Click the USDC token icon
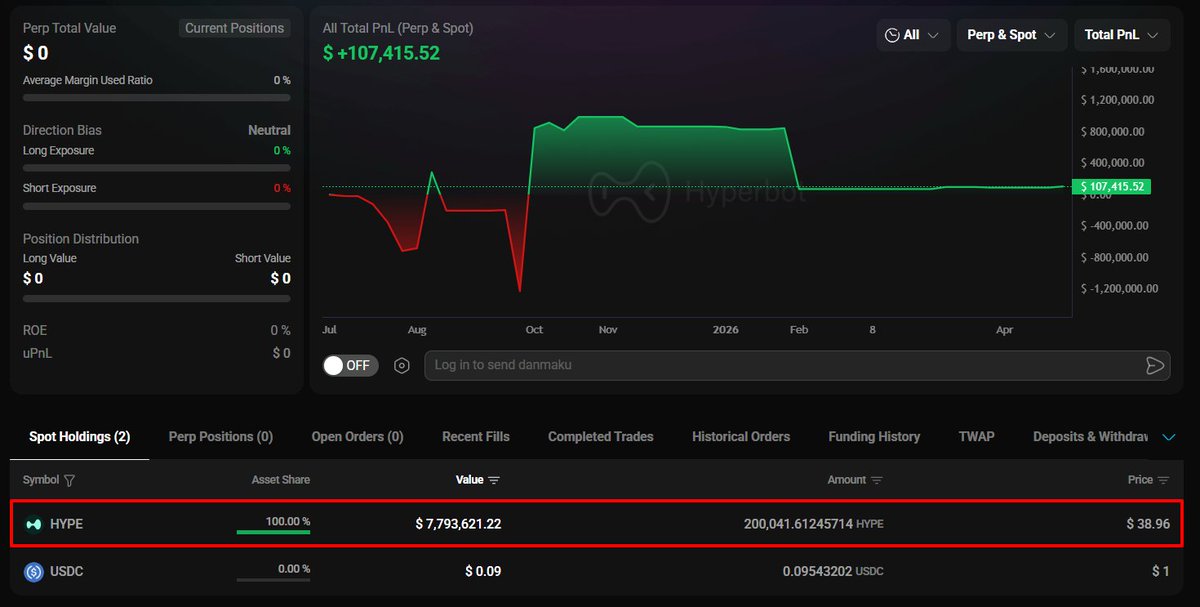Viewport: 1200px width, 607px height. tap(34, 572)
